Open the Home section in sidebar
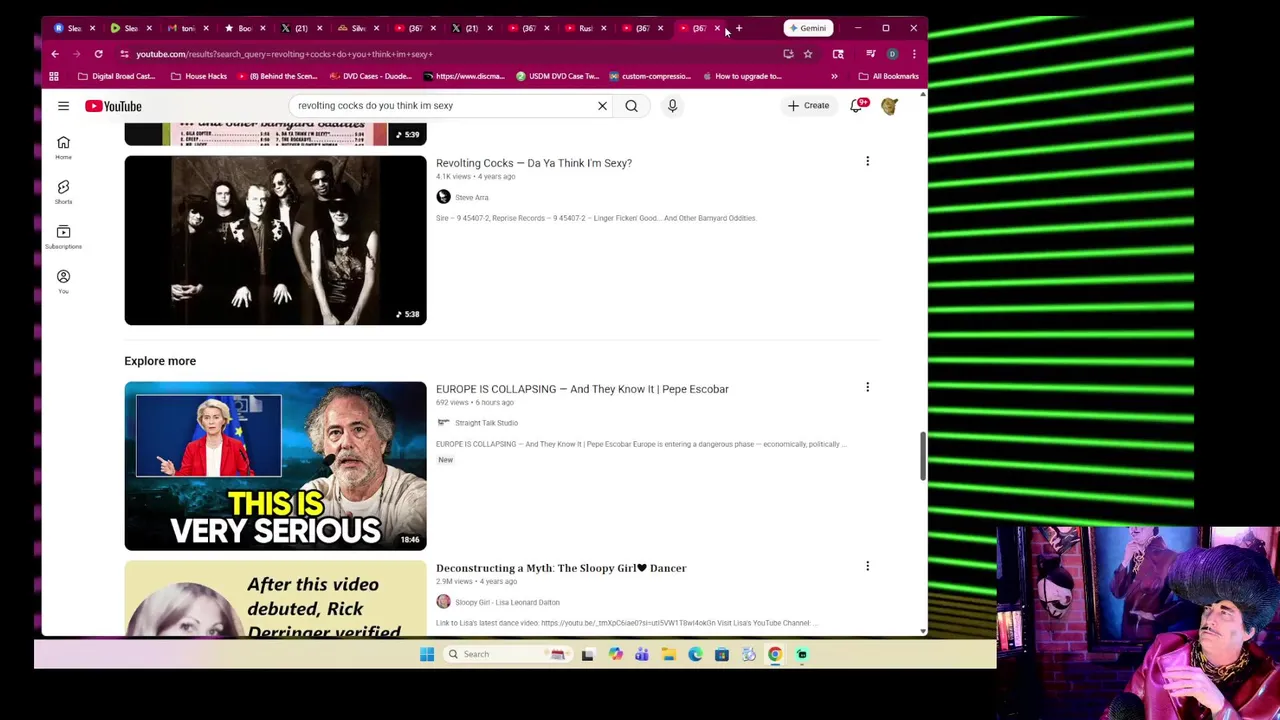Screen dimensions: 1280x720 tap(63, 147)
